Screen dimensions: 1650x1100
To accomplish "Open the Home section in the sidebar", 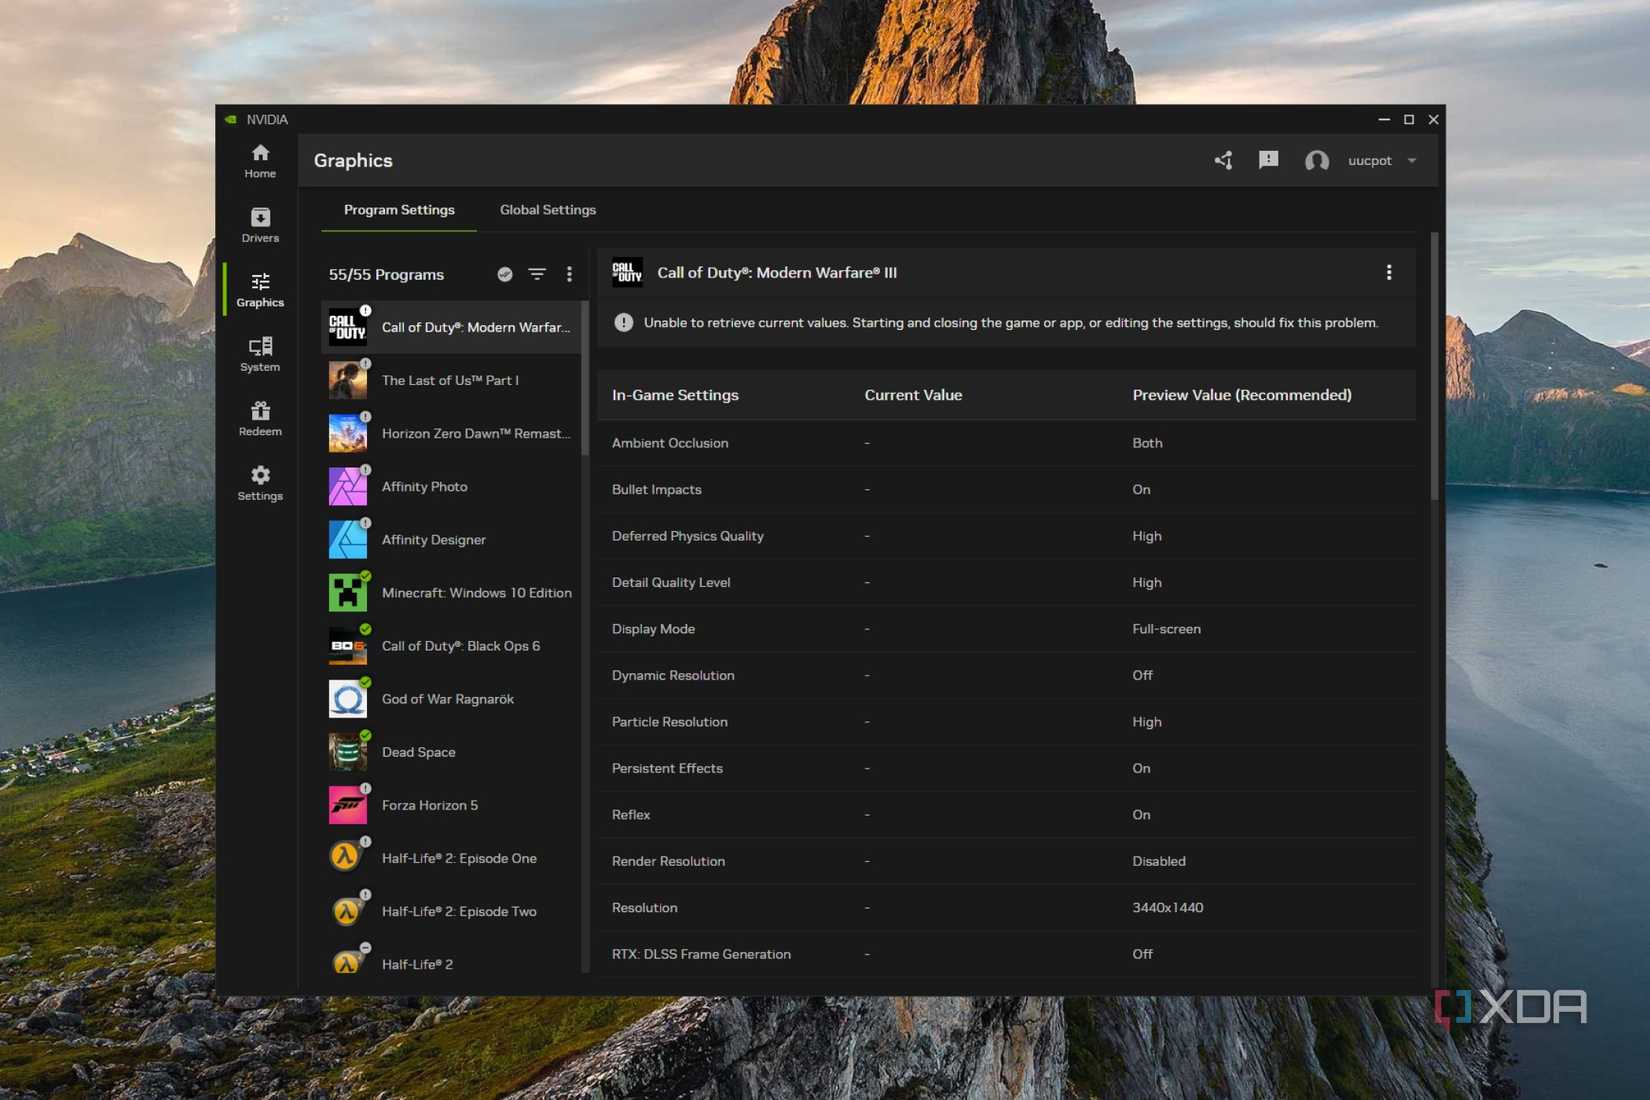I will [259, 162].
